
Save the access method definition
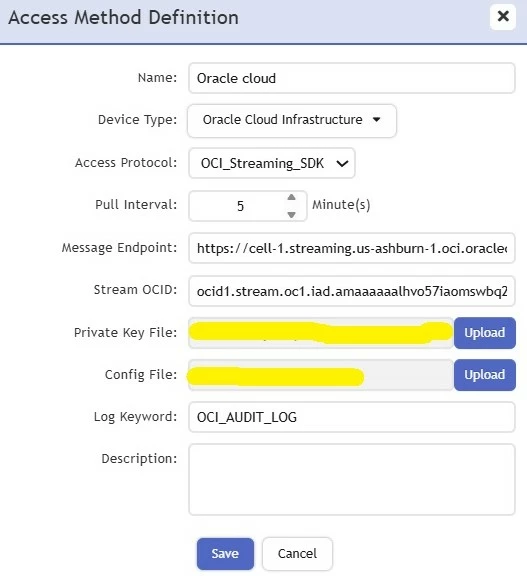pos(225,554)
